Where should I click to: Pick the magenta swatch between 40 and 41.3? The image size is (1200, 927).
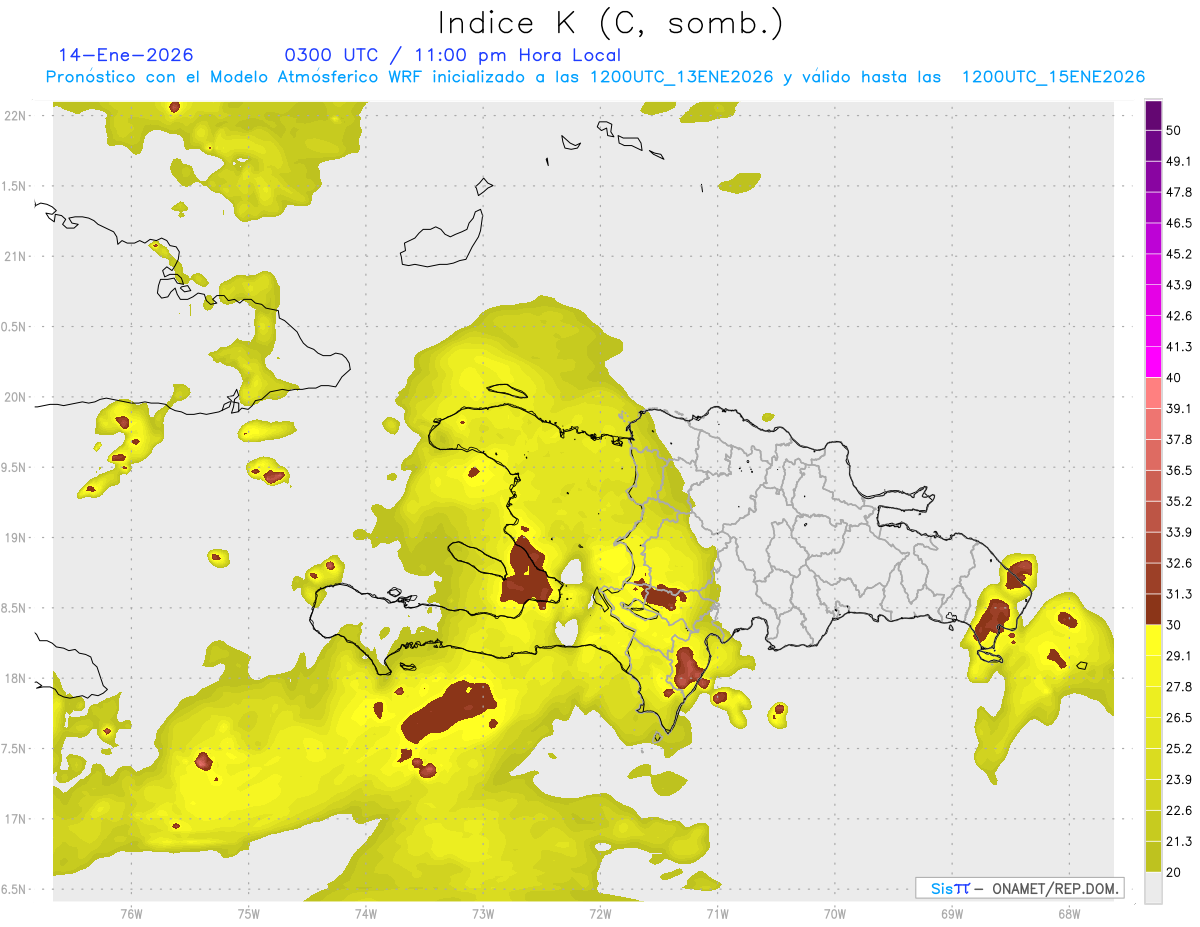point(1153,362)
